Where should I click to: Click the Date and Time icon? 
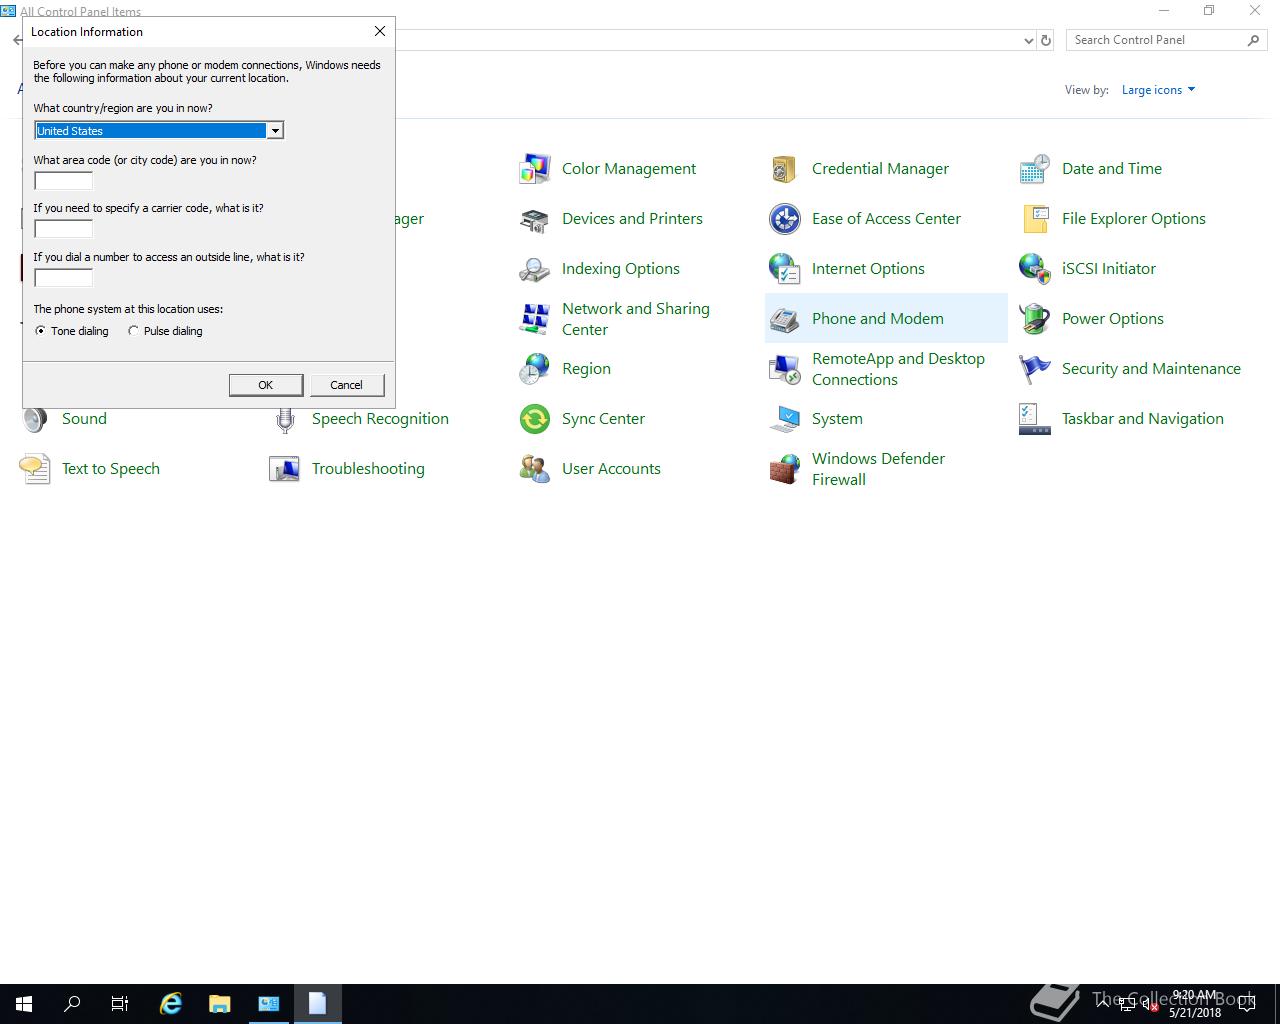1034,169
